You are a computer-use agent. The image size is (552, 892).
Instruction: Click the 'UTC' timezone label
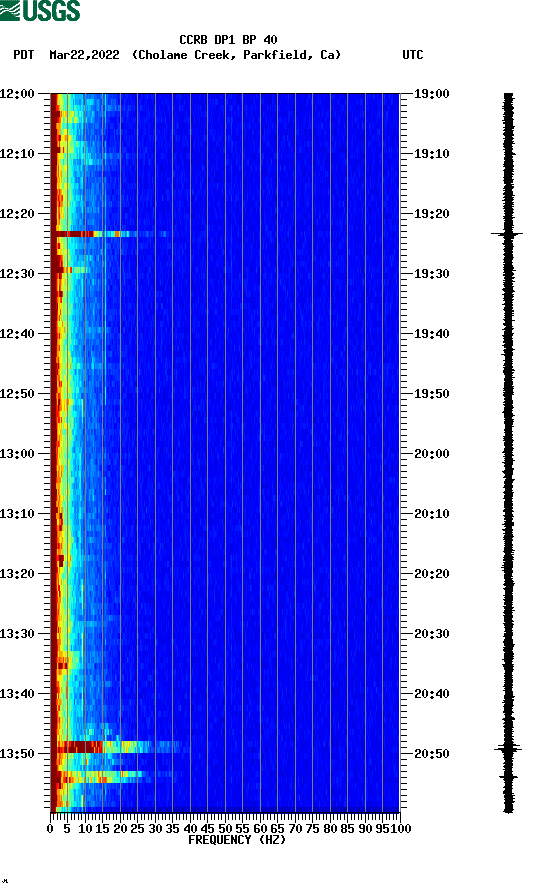(413, 55)
